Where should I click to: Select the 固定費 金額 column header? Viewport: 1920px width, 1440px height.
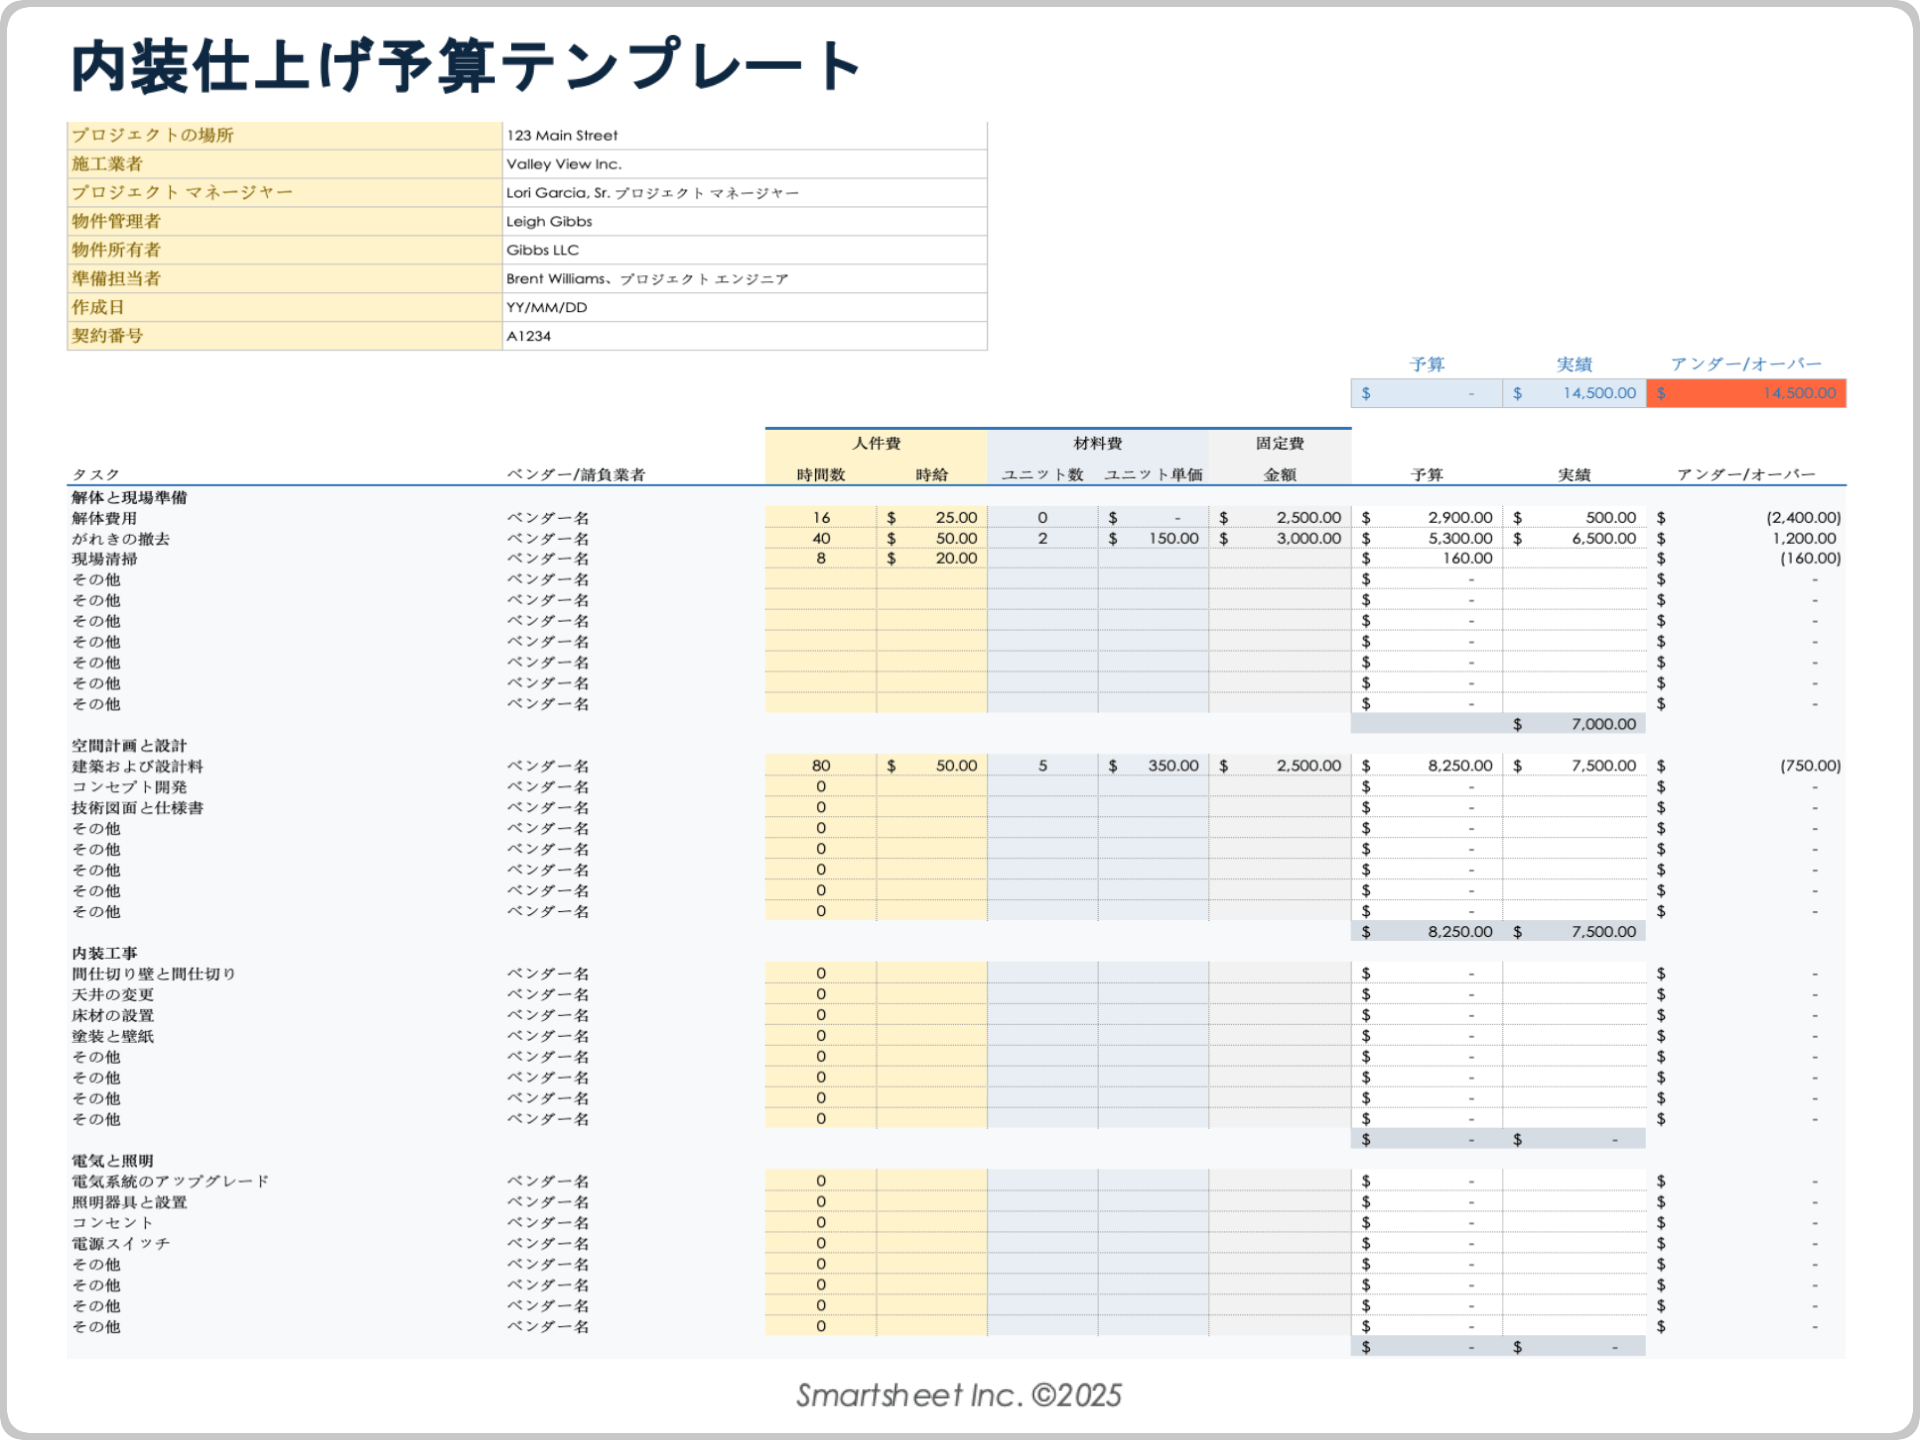(x=1281, y=473)
